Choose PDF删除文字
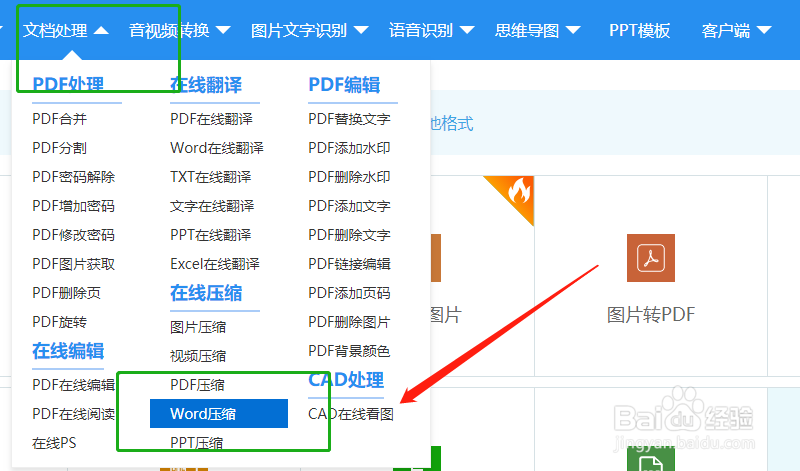Viewport: 800px width, 471px height. pyautogui.click(x=349, y=235)
